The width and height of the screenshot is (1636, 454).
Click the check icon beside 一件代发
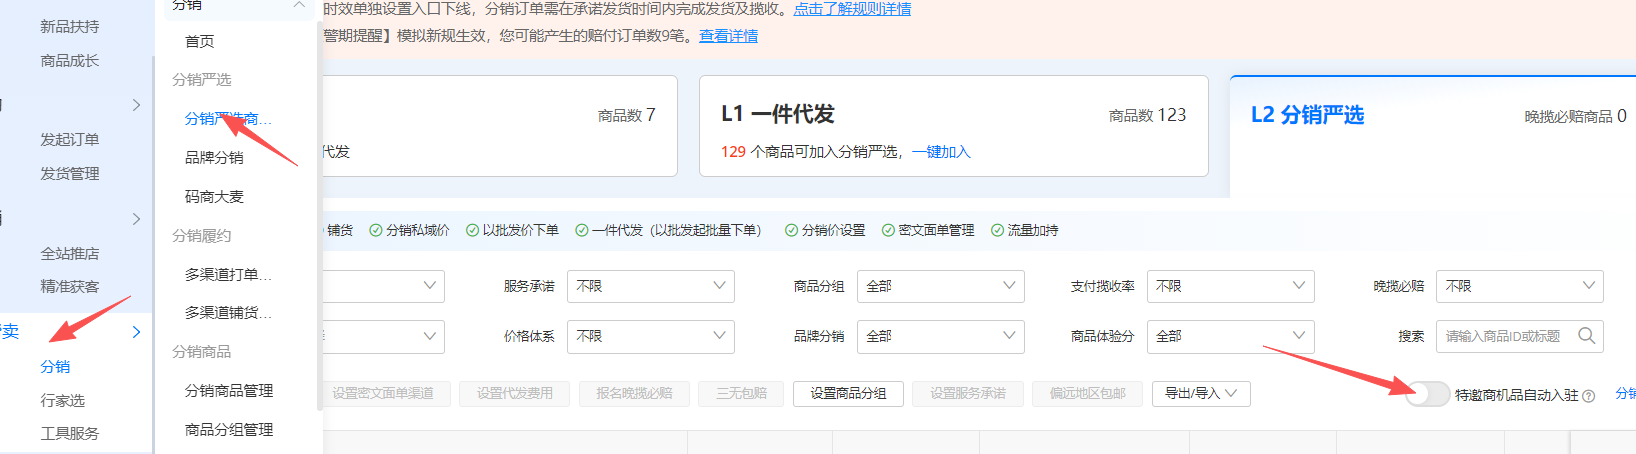pyautogui.click(x=582, y=231)
